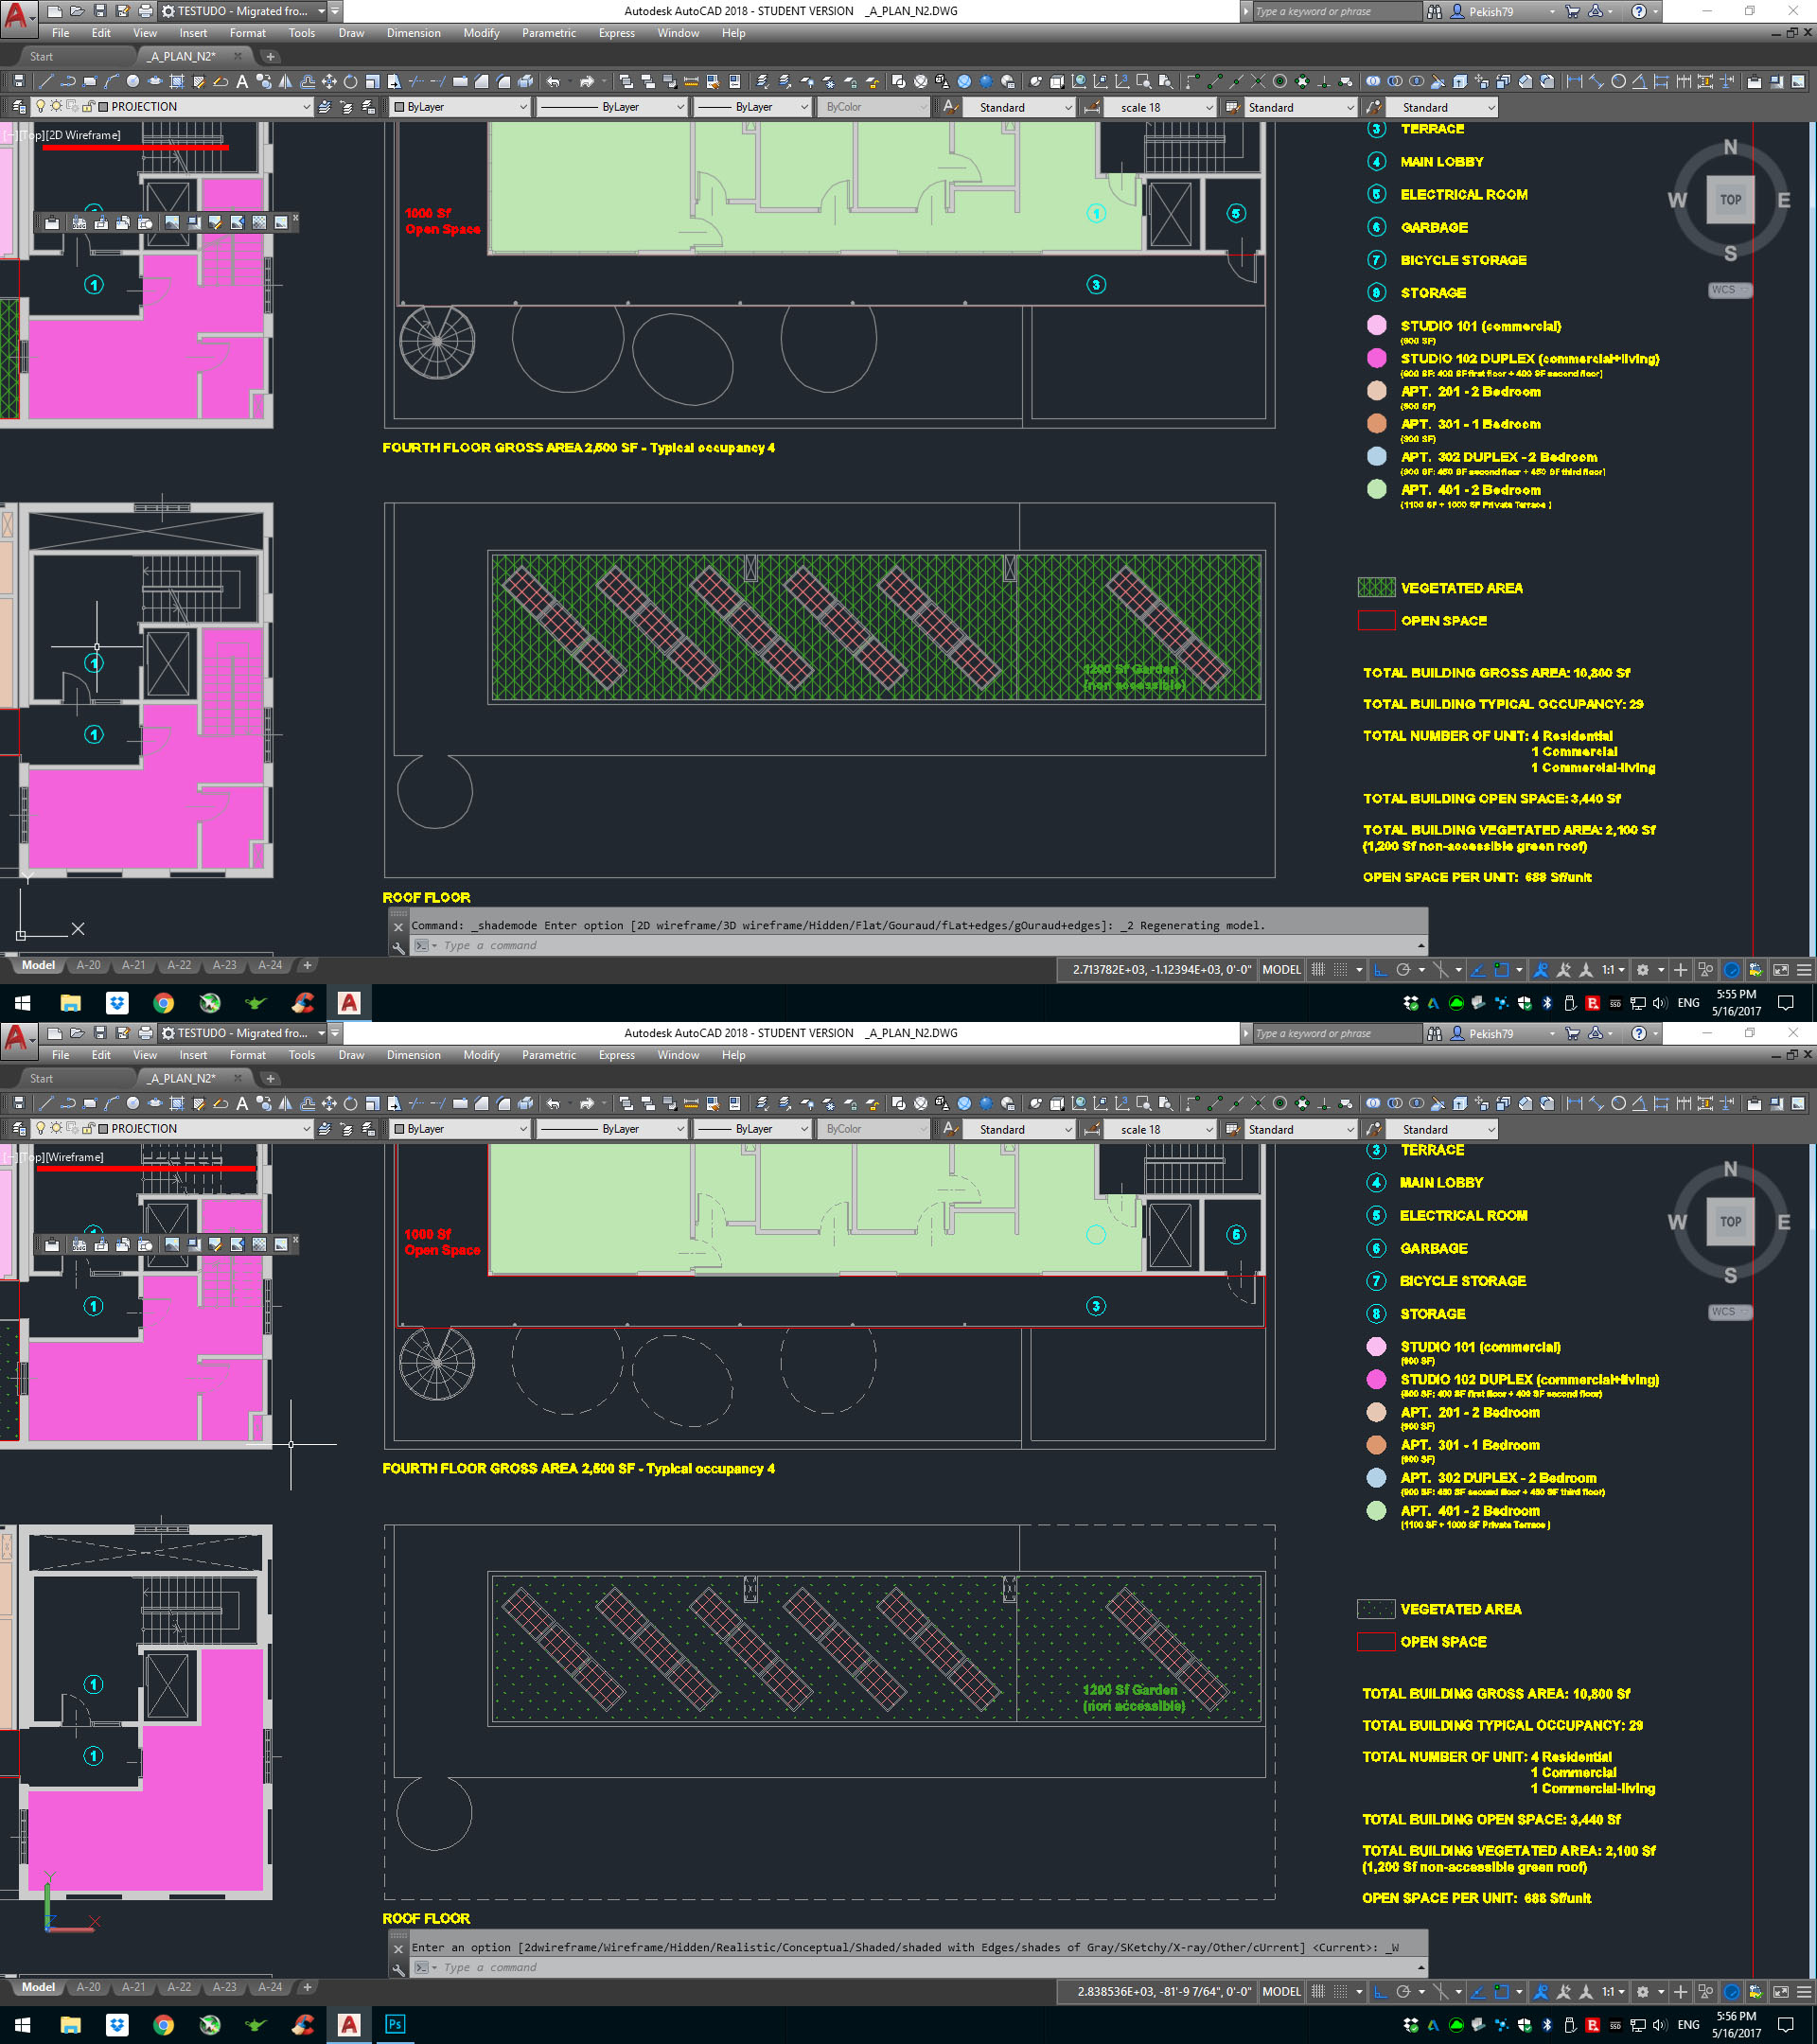Viewport: 1817px width, 2044px height.
Task: Toggle Ortho mode in the 5:56 PM status bar
Action: (x=1380, y=1991)
